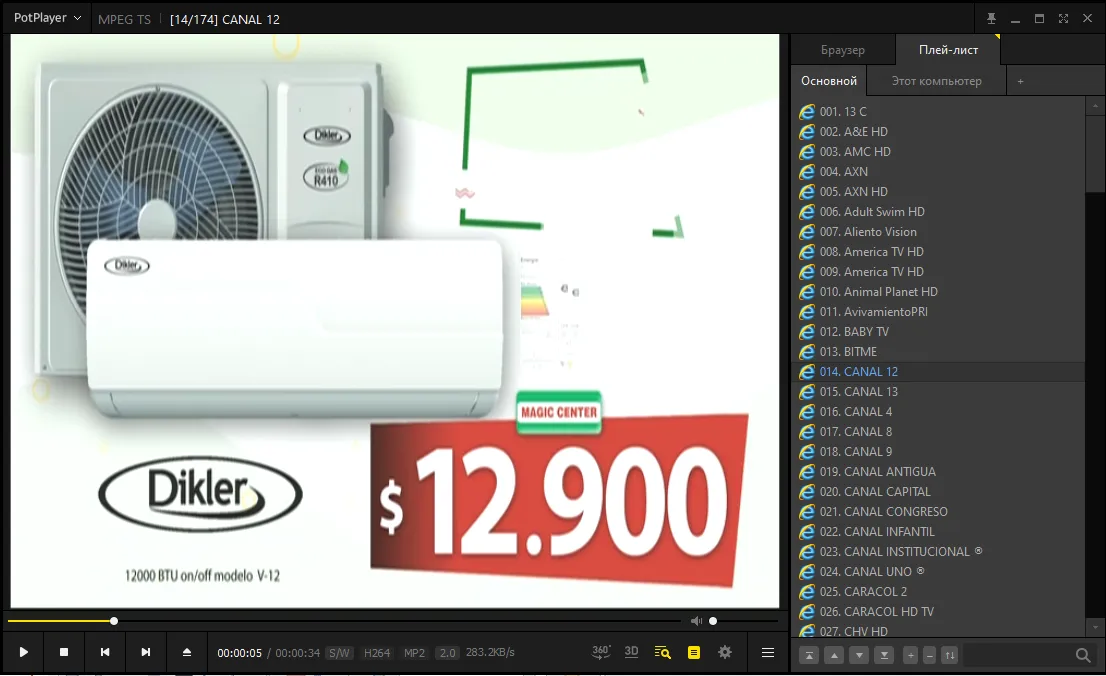Adjust the volume slider knob
Screen dimensions: 1106x676
point(713,621)
